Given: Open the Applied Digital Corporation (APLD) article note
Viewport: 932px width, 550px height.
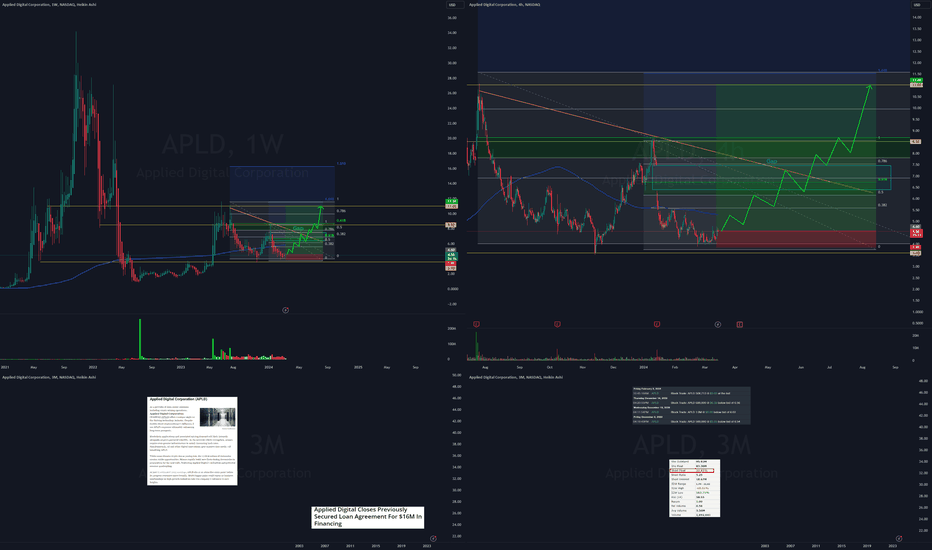Looking at the screenshot, I should click(192, 441).
